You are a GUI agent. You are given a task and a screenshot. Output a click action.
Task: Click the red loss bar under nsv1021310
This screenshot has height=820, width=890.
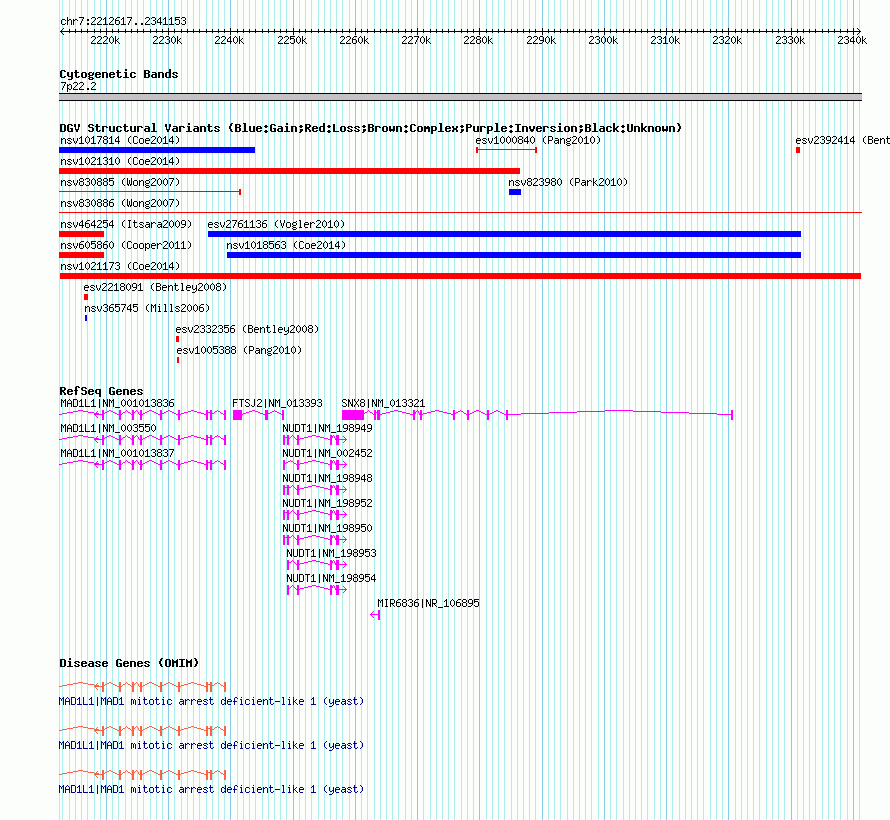click(x=289, y=171)
